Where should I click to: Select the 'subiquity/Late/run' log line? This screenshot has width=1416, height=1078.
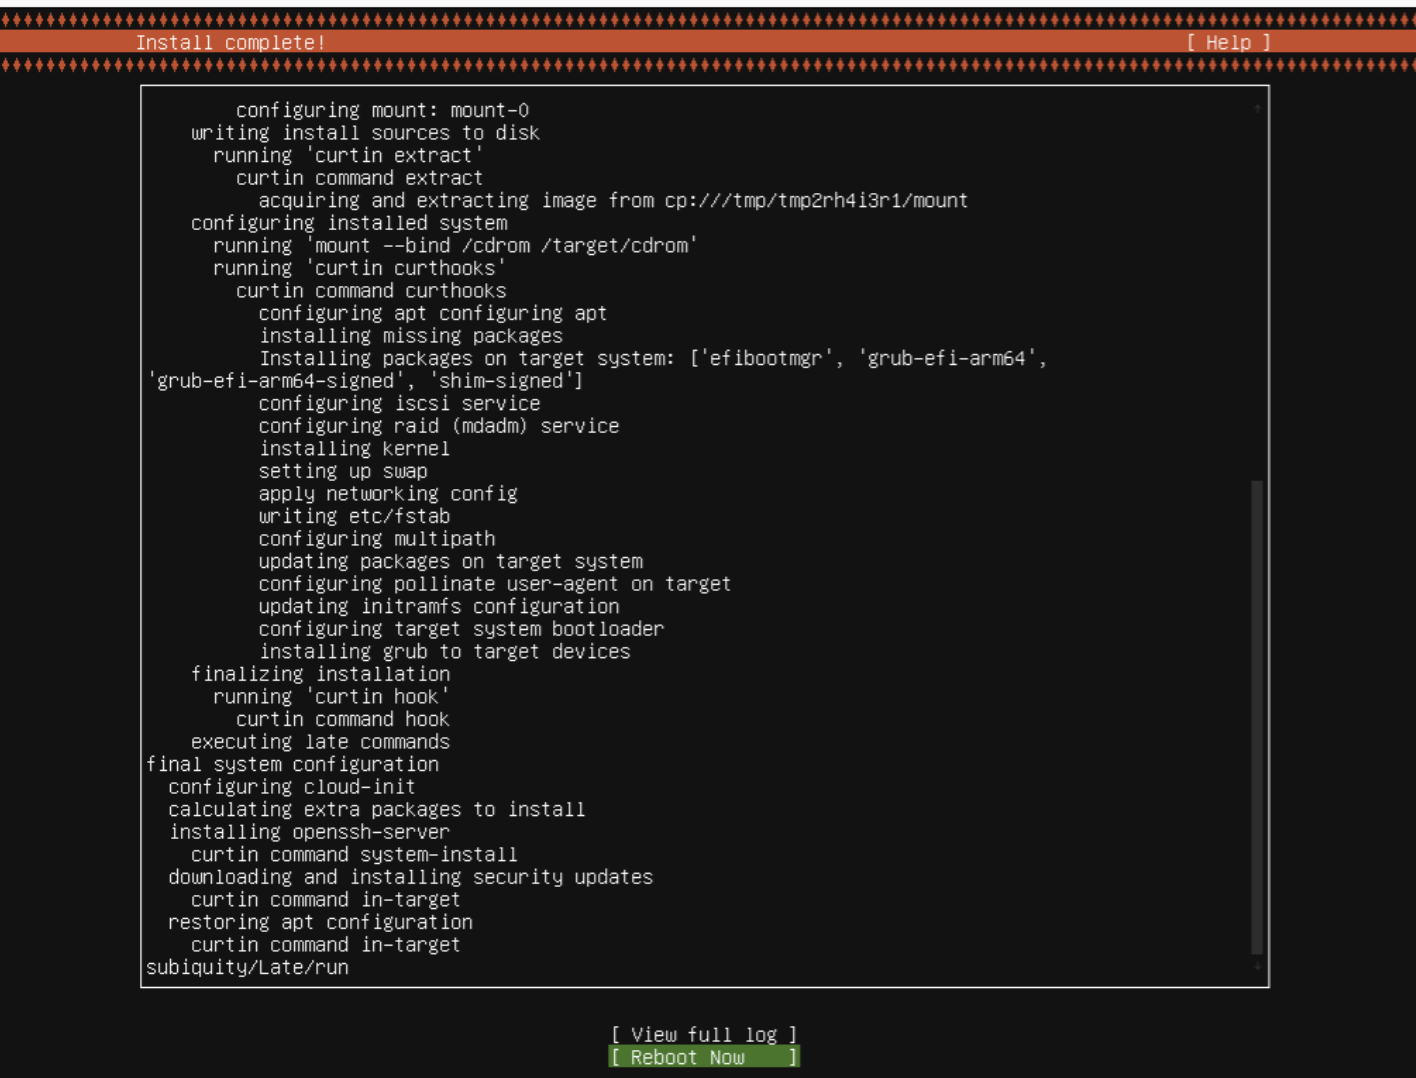coord(247,967)
